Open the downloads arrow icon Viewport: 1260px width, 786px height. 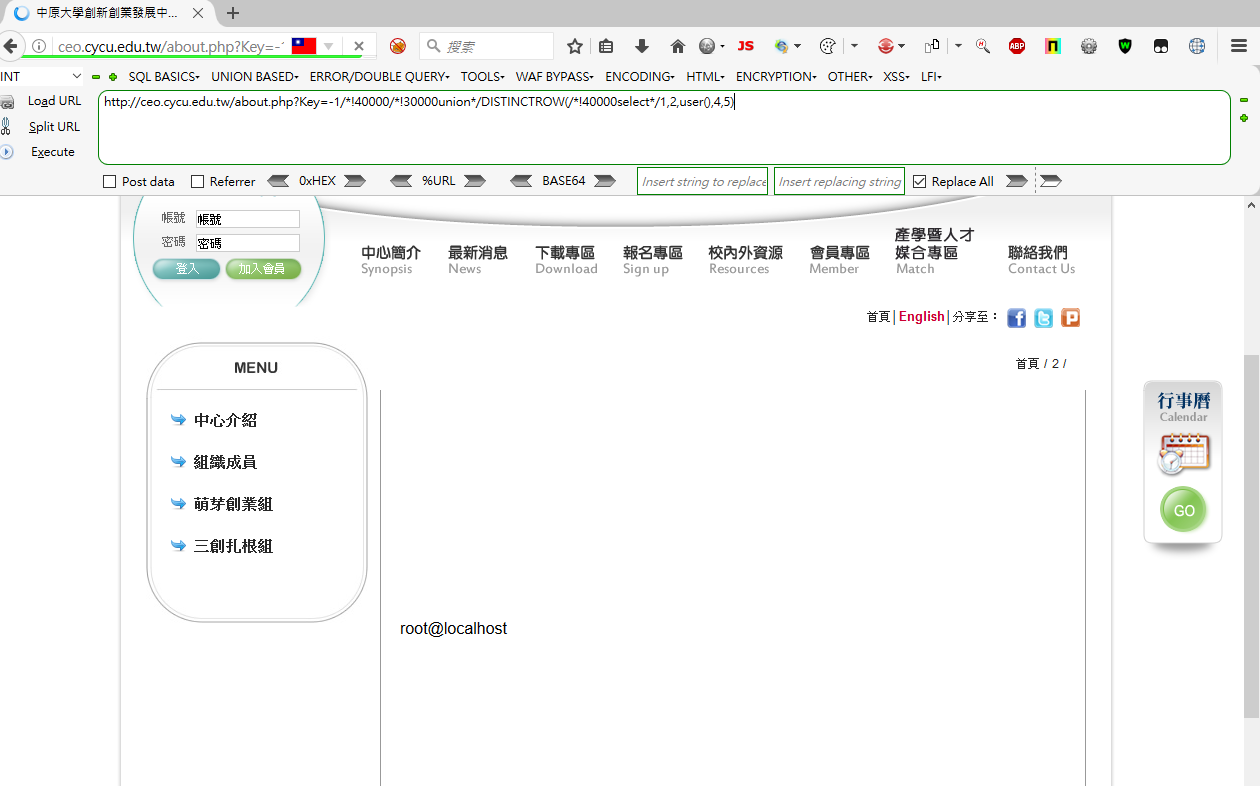[642, 46]
